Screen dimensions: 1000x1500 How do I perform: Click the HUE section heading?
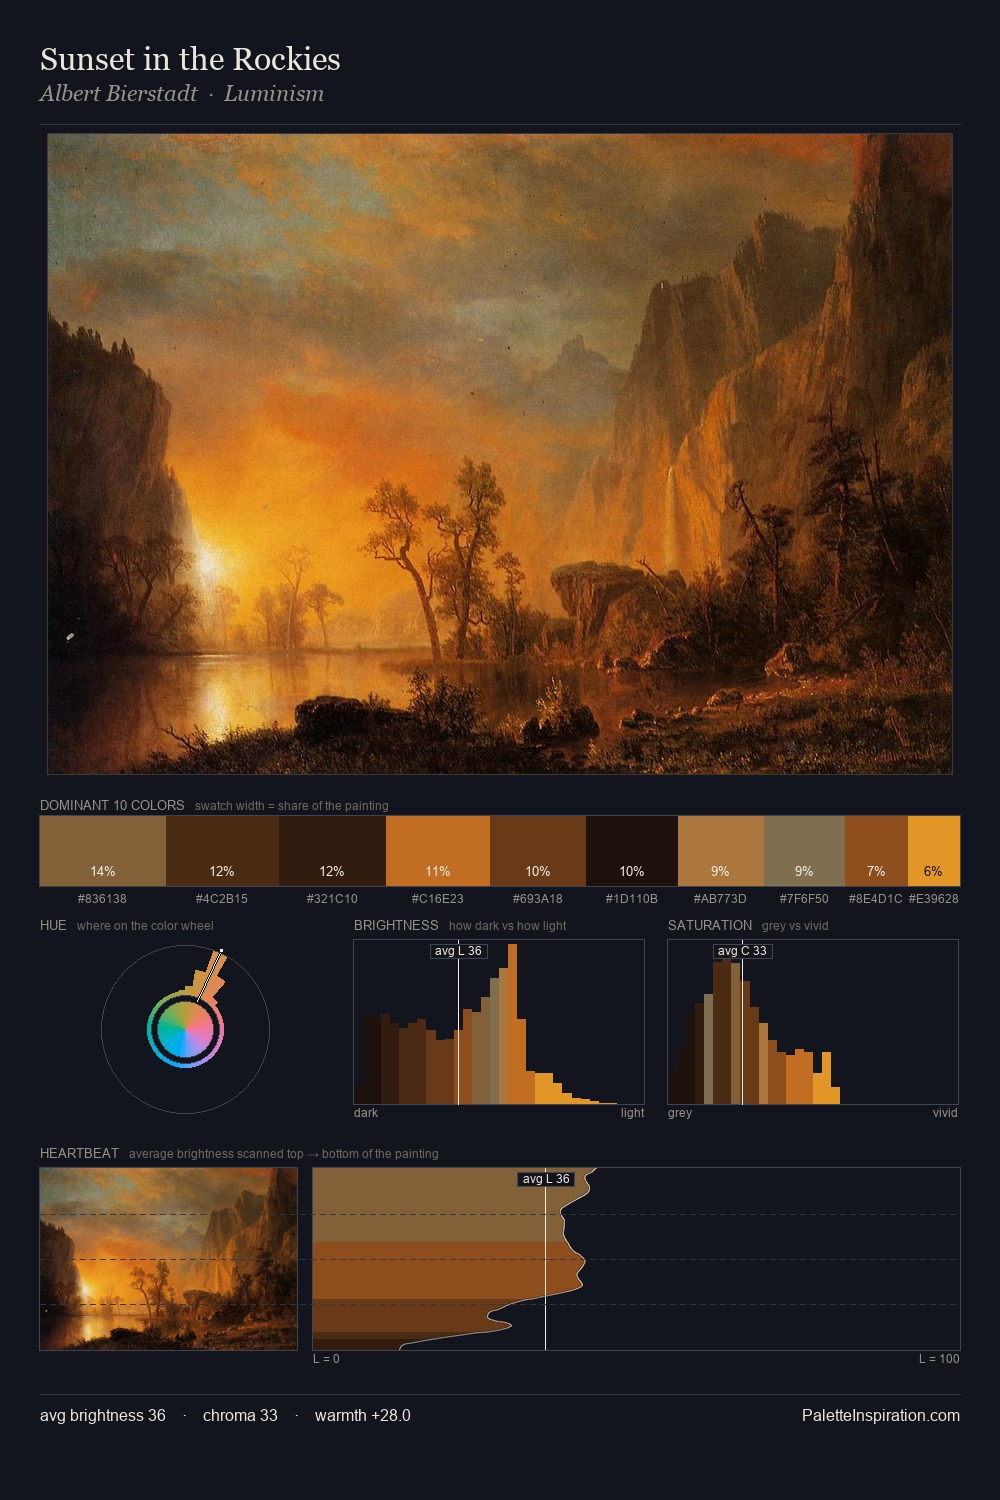coord(53,925)
